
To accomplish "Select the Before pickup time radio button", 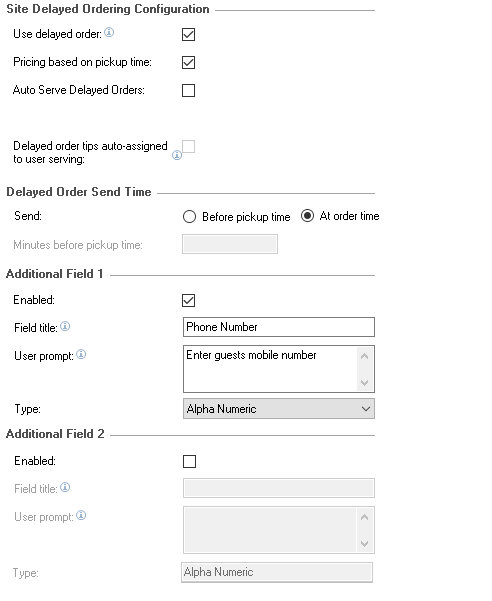I will [190, 217].
